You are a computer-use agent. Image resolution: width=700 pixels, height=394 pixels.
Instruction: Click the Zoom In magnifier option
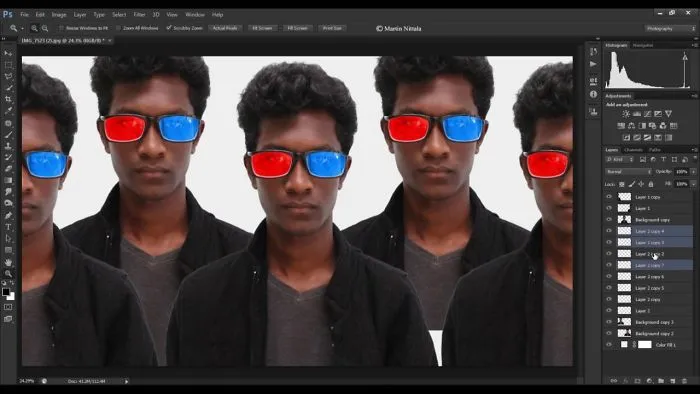pos(34,28)
